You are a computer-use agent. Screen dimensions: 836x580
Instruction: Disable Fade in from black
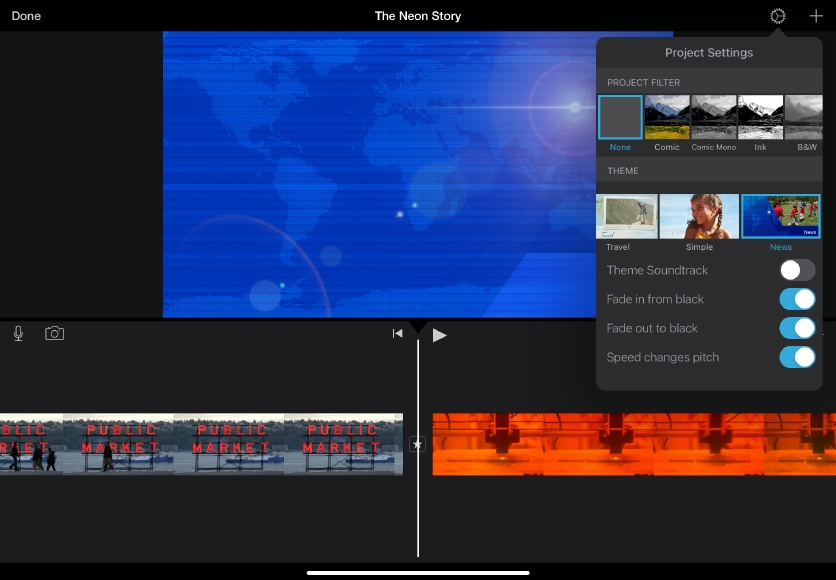[797, 299]
